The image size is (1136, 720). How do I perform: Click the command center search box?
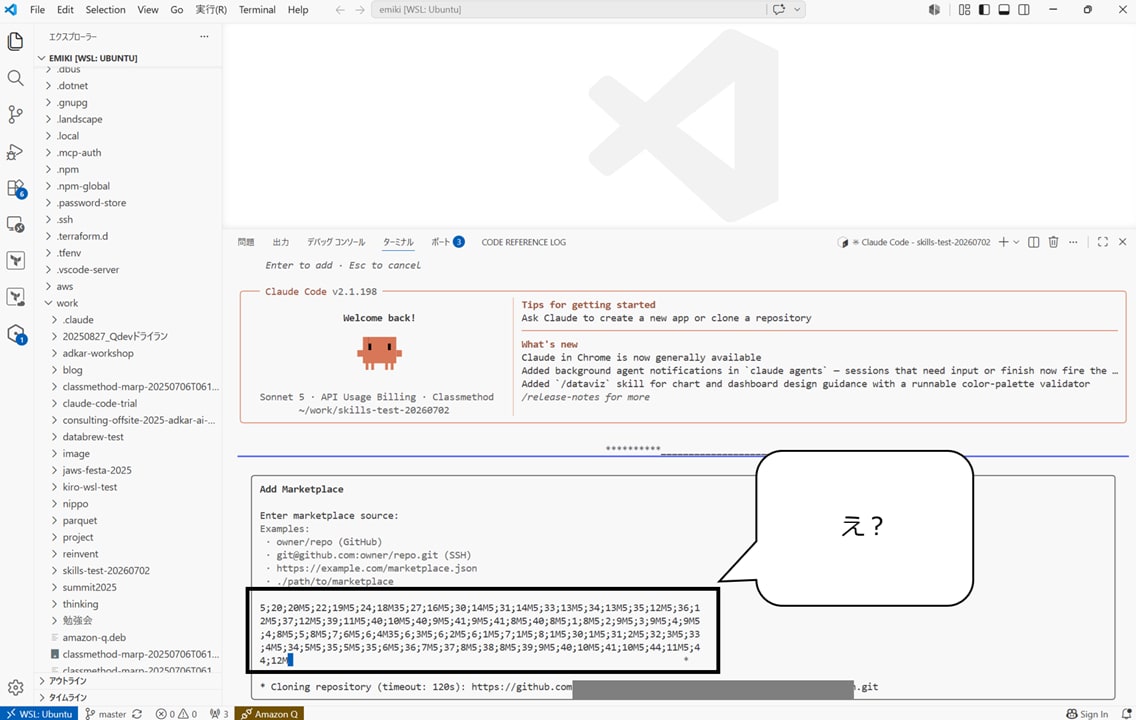pos(568,9)
